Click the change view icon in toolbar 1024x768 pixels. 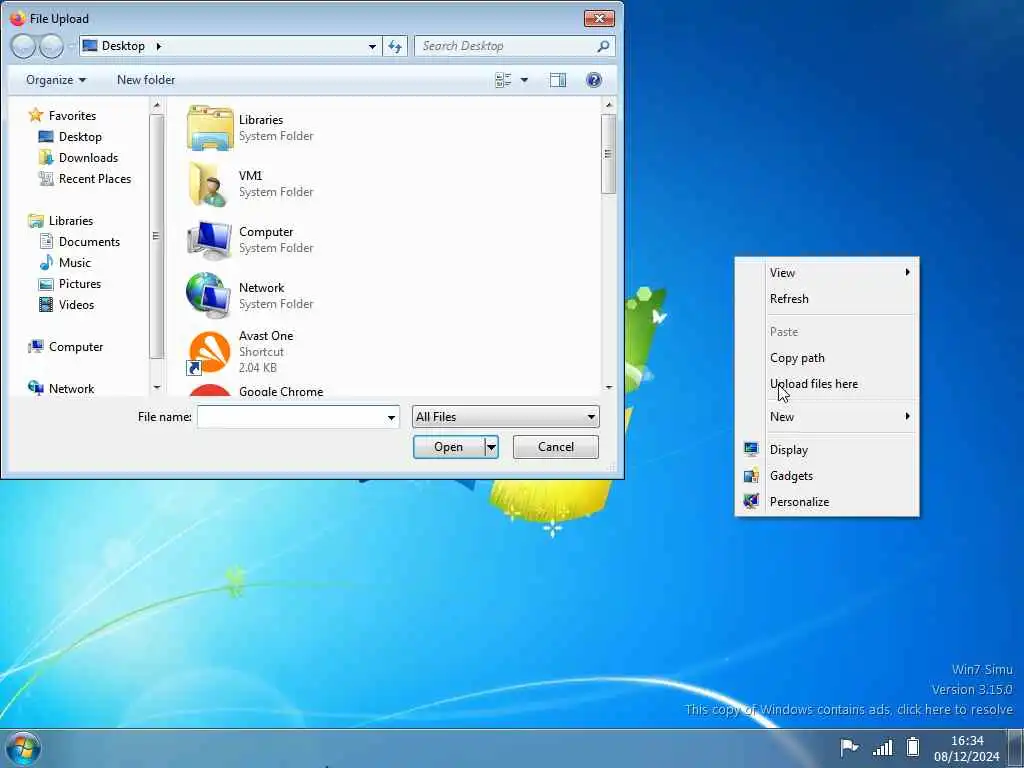pyautogui.click(x=503, y=80)
